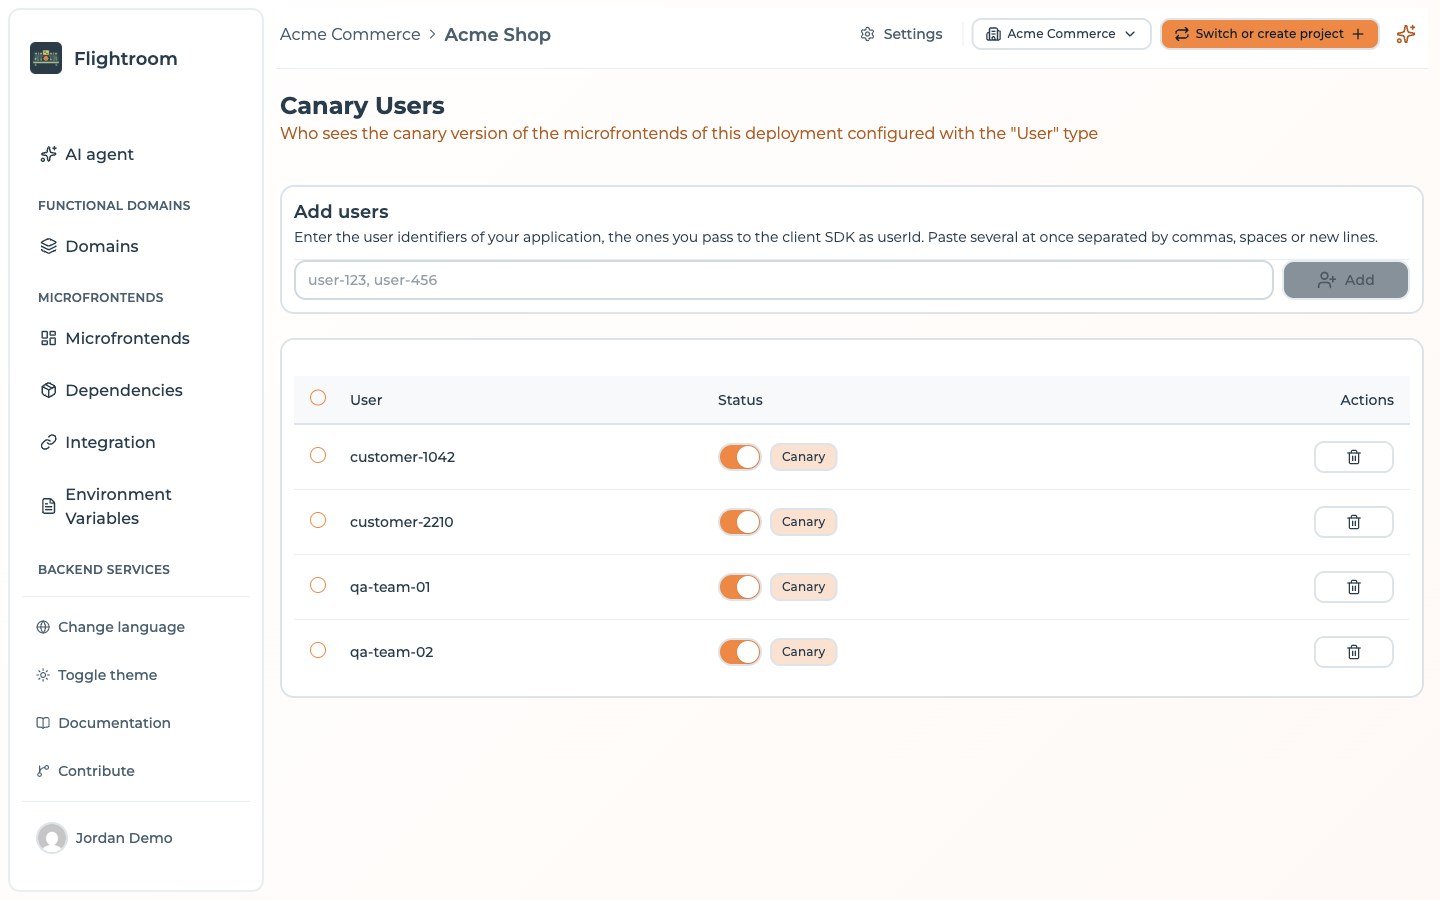Click the Contribute branch icon
This screenshot has width=1440, height=900.
[x=43, y=771]
